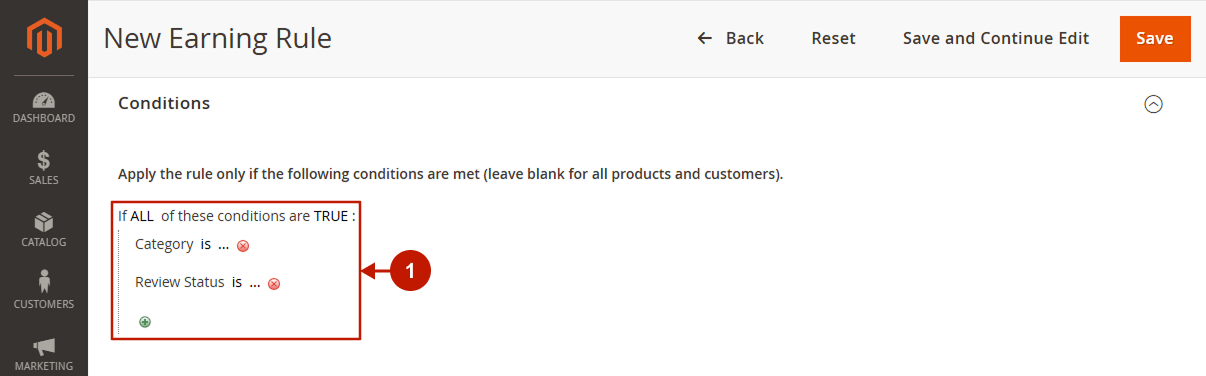Click the Reset button
This screenshot has height=376, width=1206.
point(833,39)
